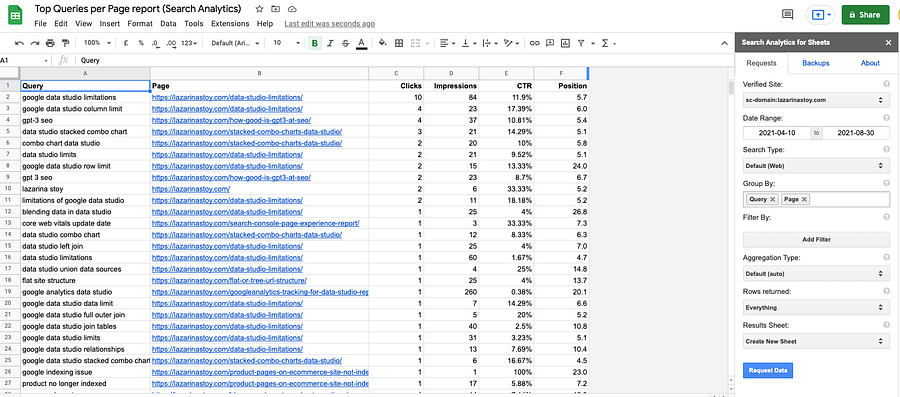The width and height of the screenshot is (900, 397).
Task: Open the text color picker
Action: coord(361,44)
